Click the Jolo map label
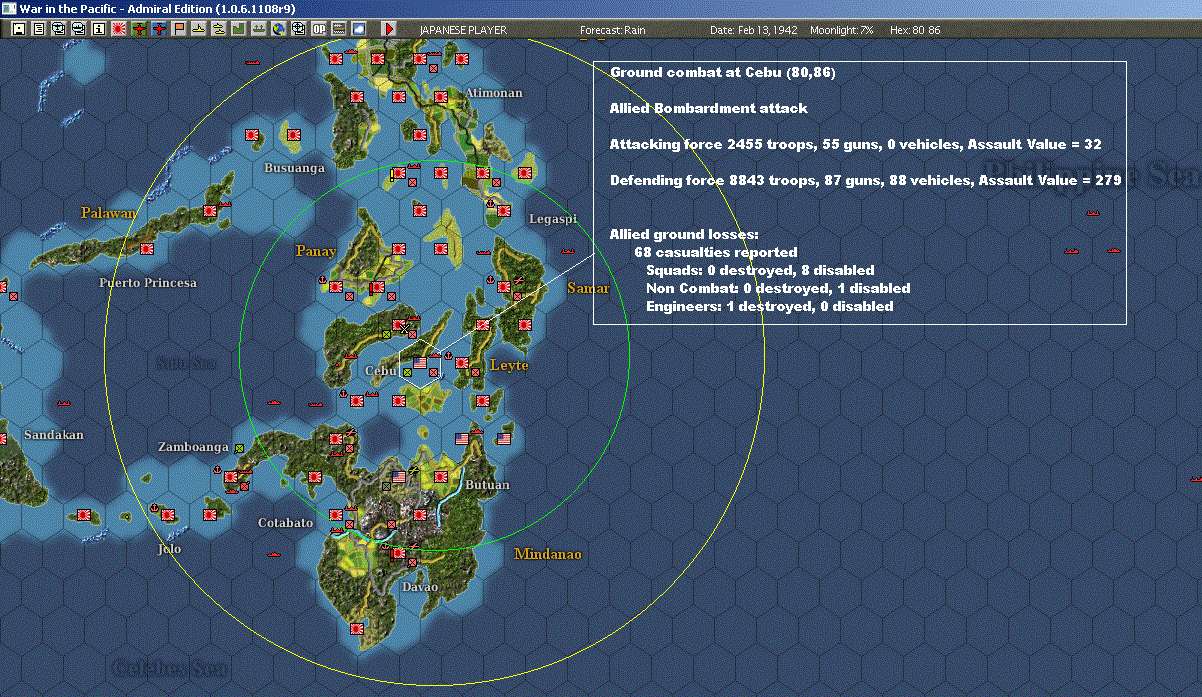The height and width of the screenshot is (697, 1202). coord(170,549)
